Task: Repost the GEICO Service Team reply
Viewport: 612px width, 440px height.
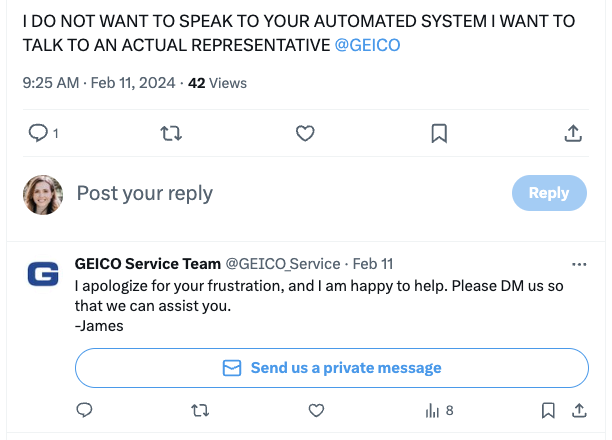Action: (x=200, y=410)
